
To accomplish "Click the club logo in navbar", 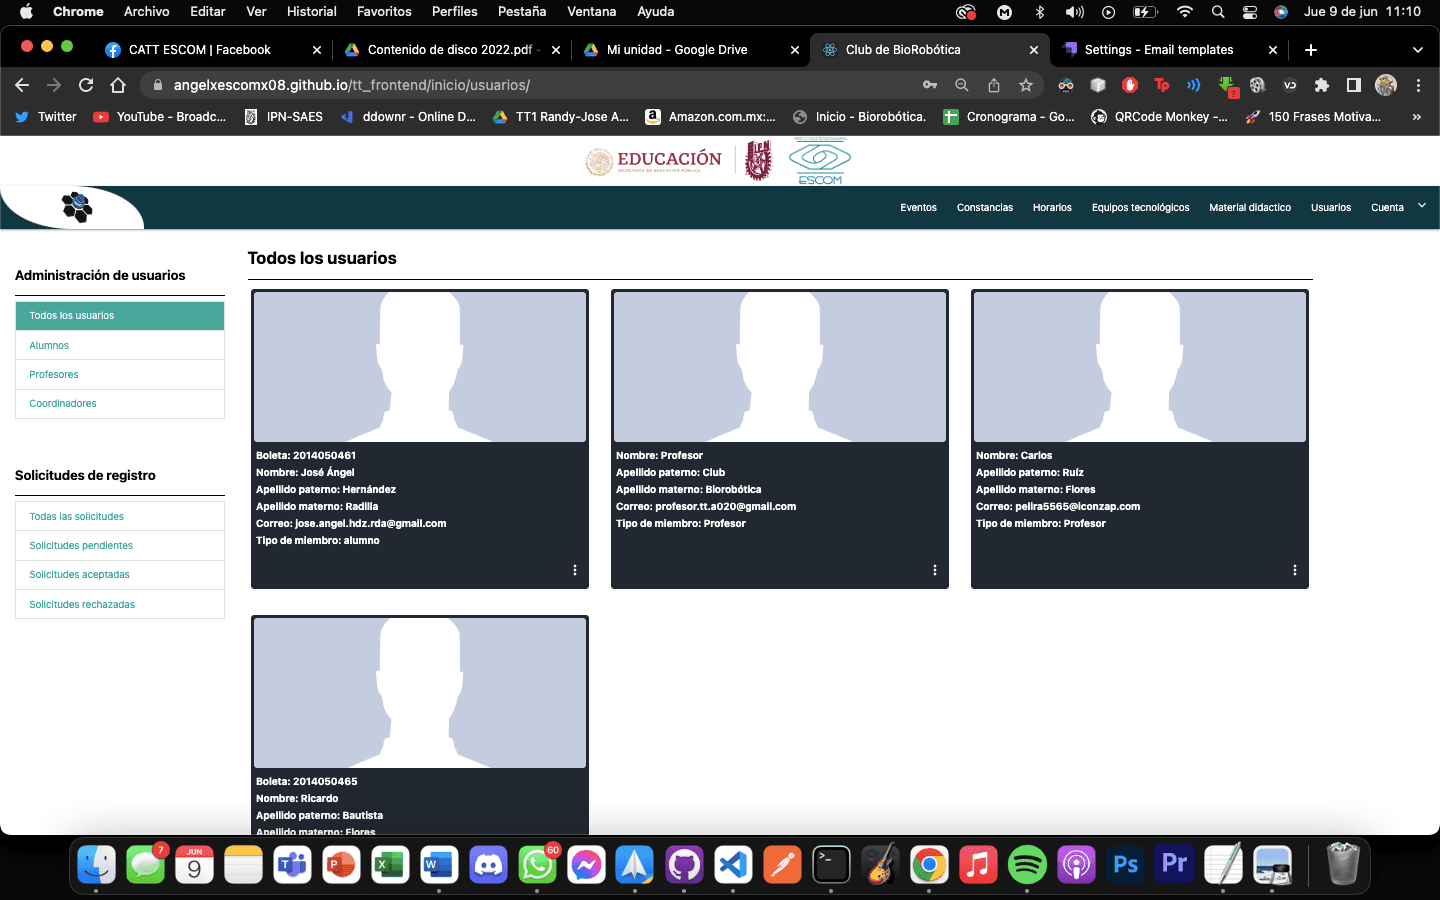I will [77, 207].
